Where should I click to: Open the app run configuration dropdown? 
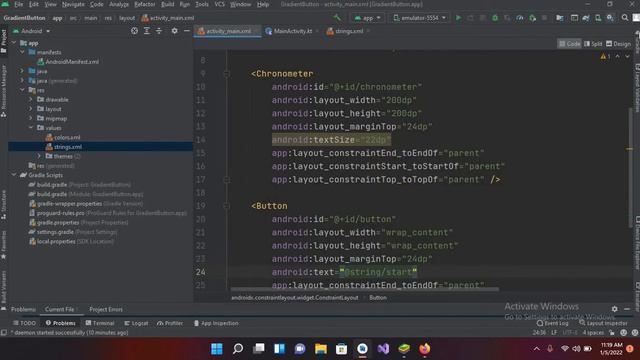[367, 18]
